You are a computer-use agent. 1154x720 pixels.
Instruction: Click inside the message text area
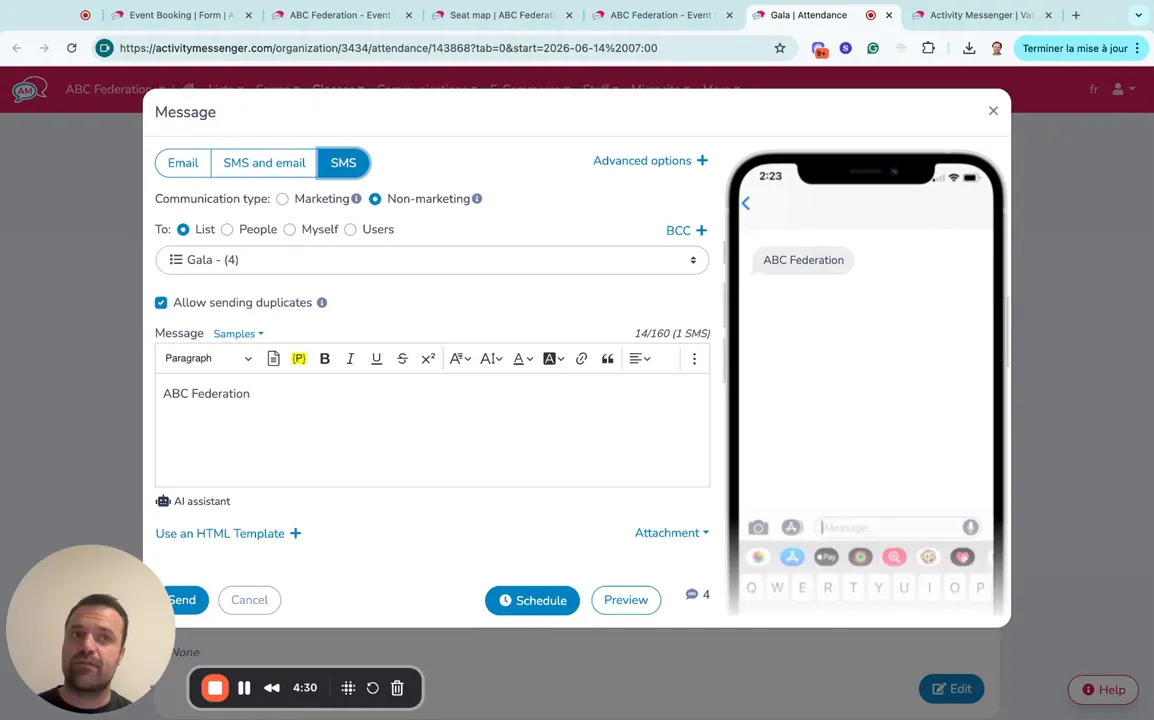(433, 431)
